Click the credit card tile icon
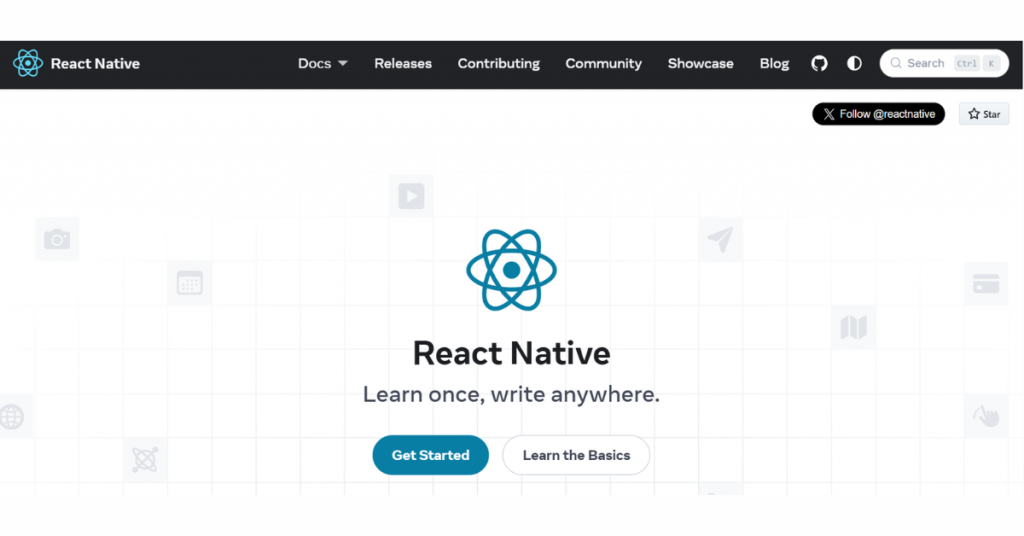This screenshot has height=536, width=1024. (x=985, y=283)
